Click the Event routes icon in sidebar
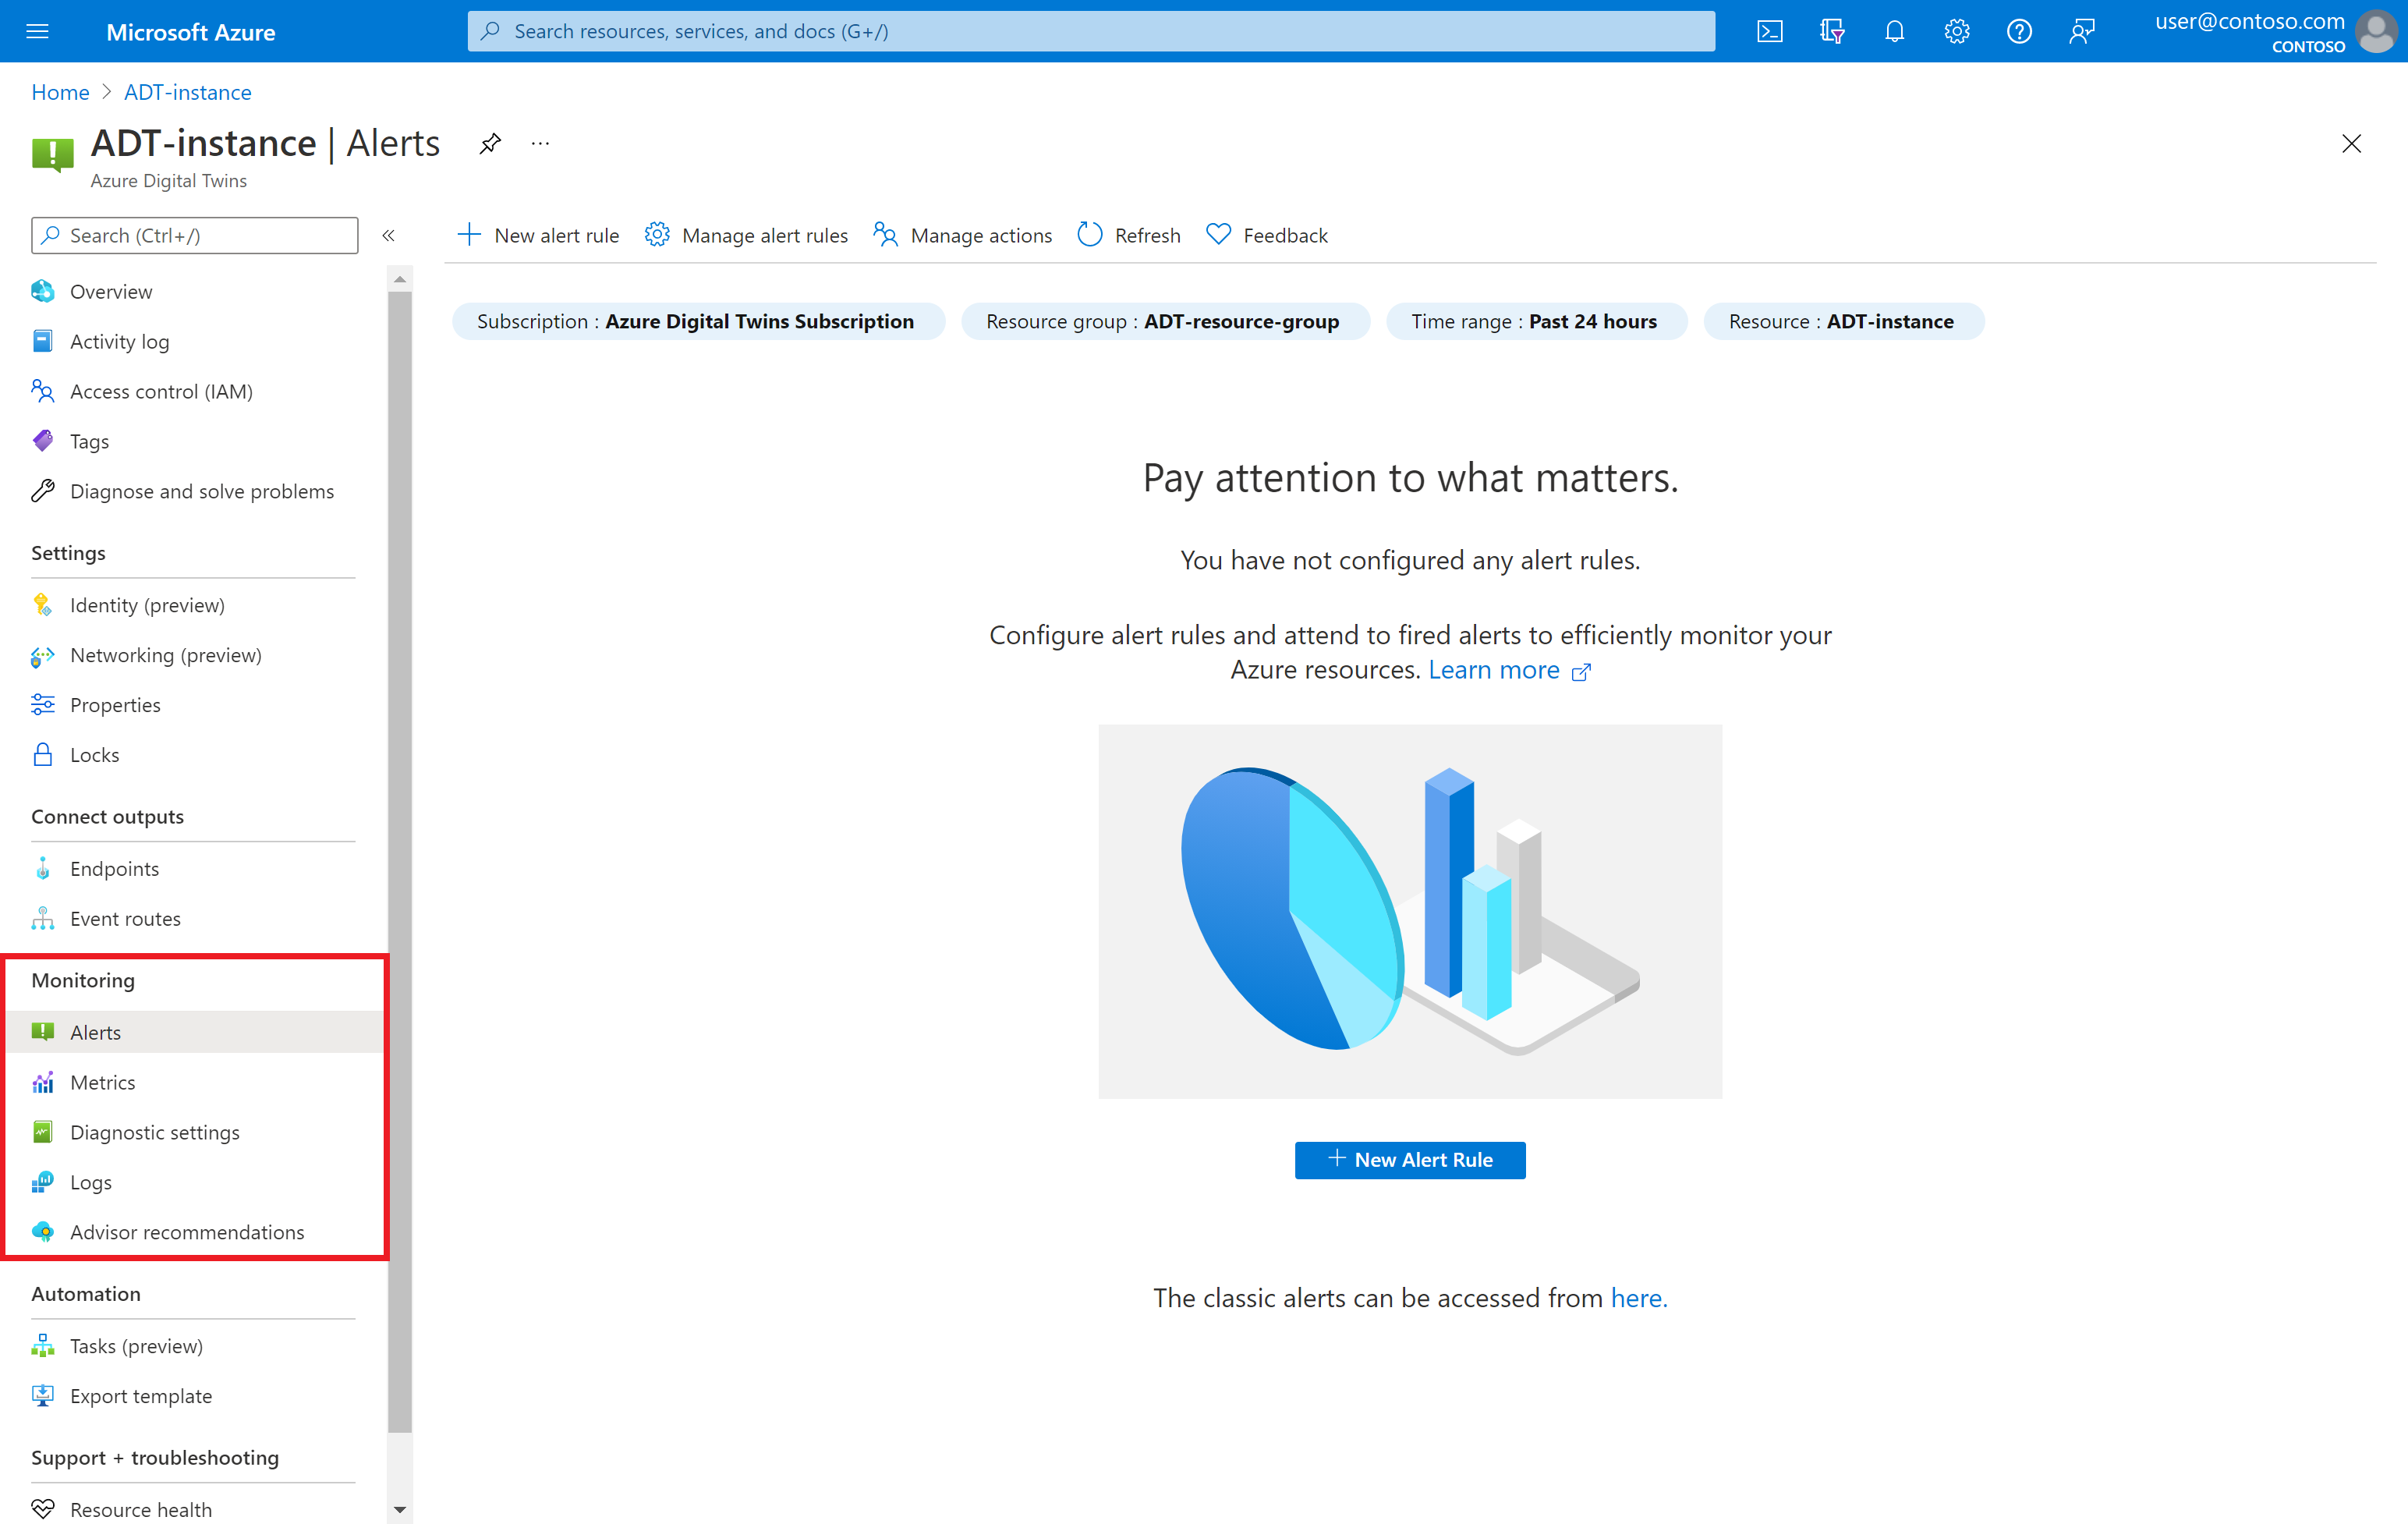 [x=44, y=916]
